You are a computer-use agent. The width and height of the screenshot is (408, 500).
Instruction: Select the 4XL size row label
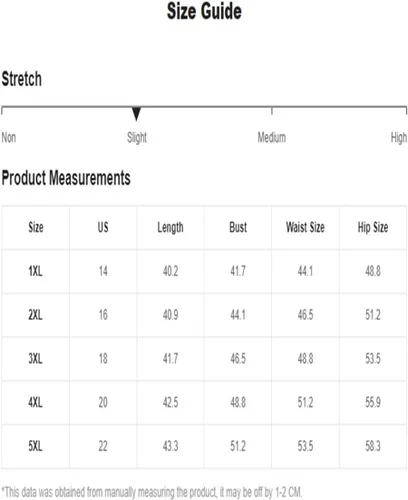tap(35, 402)
